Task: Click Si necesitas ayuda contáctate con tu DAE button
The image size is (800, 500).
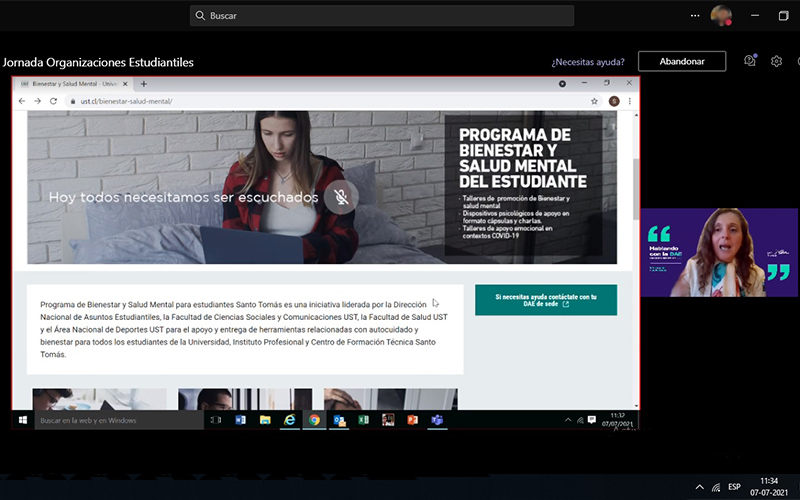Action: (x=546, y=300)
